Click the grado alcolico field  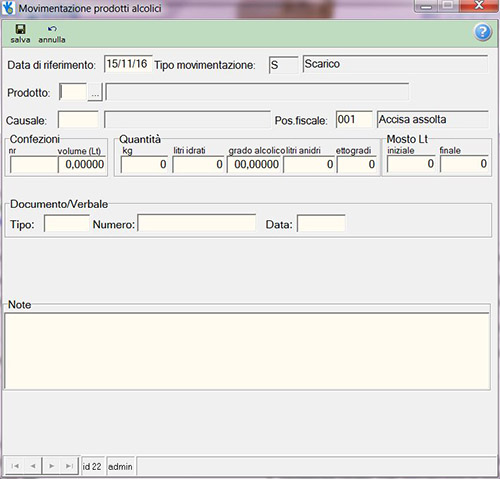254,164
